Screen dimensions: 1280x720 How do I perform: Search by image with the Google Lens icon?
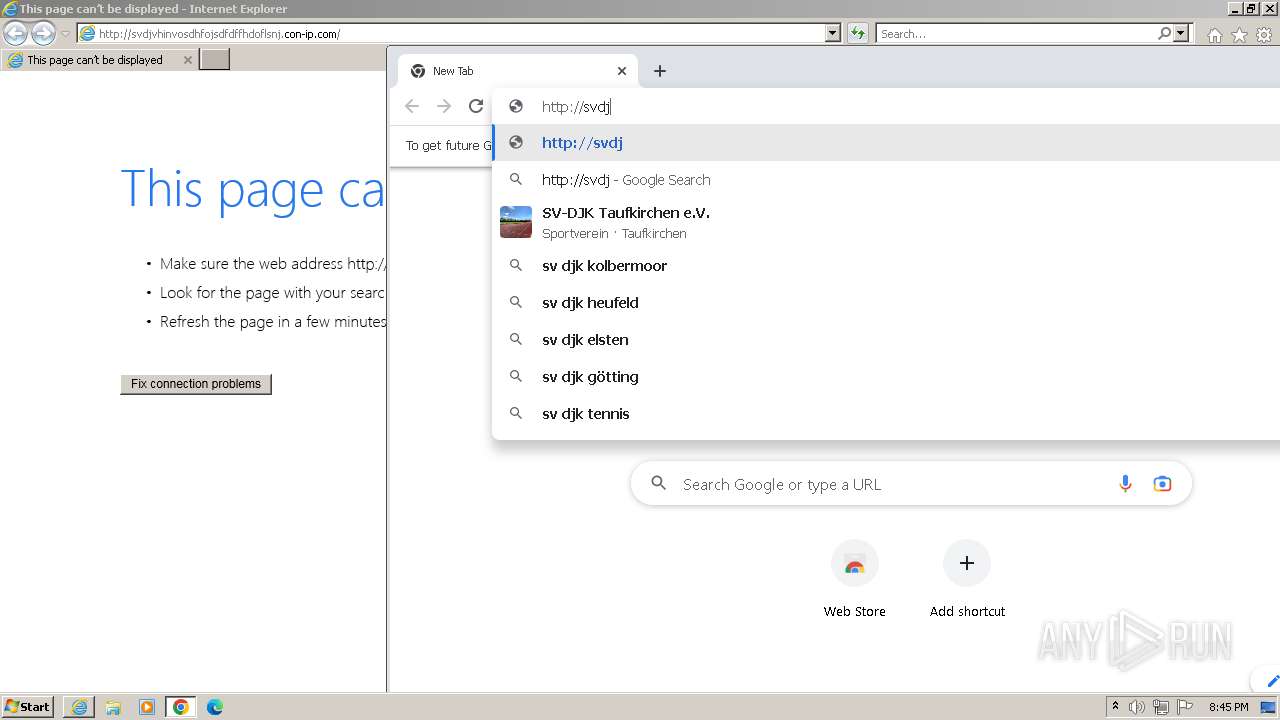point(1162,484)
